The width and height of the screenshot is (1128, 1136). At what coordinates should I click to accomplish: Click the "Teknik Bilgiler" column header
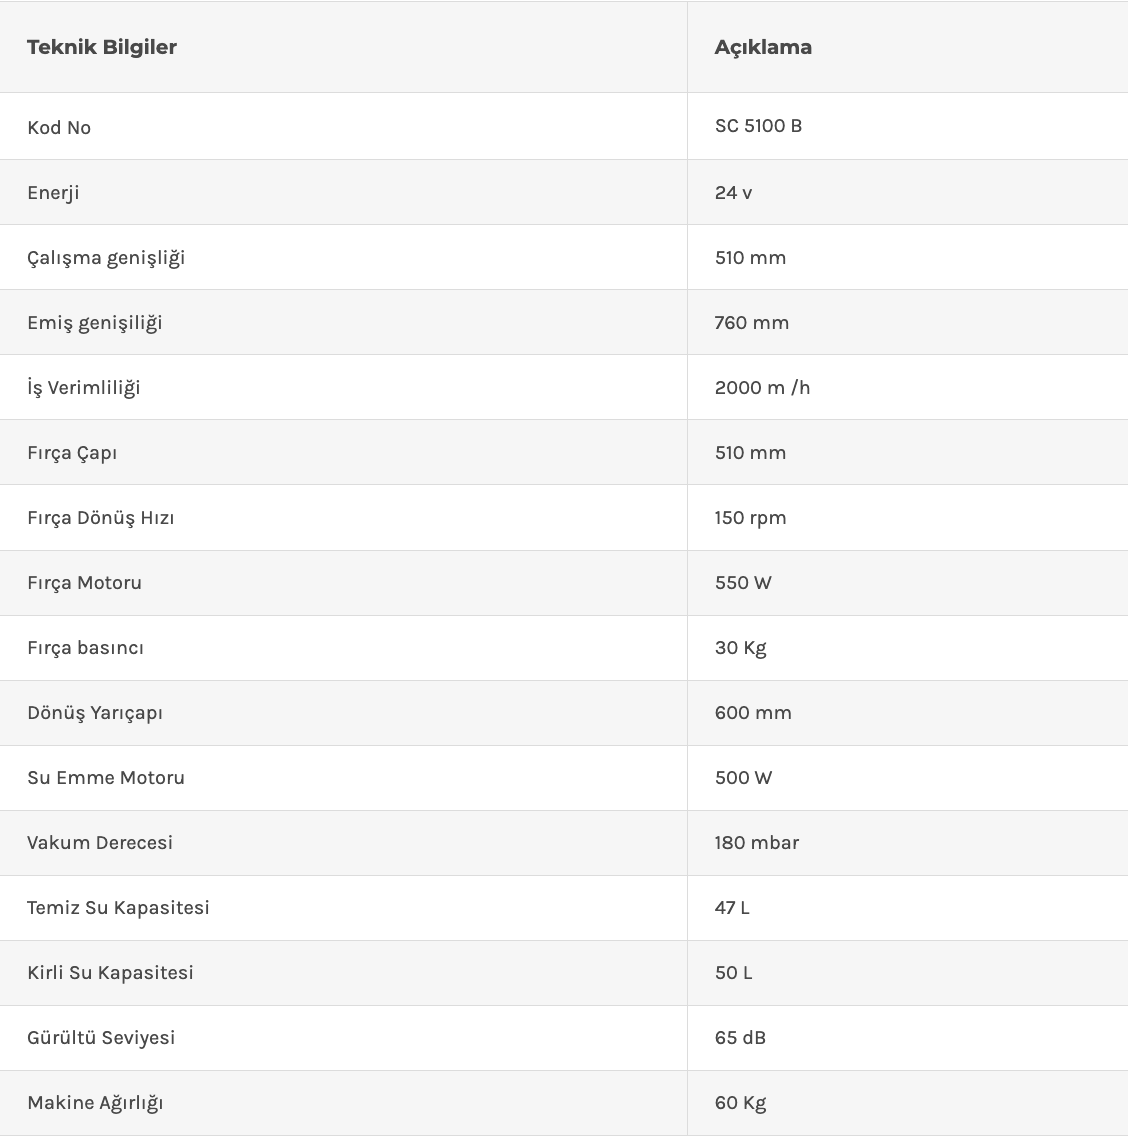click(x=102, y=47)
